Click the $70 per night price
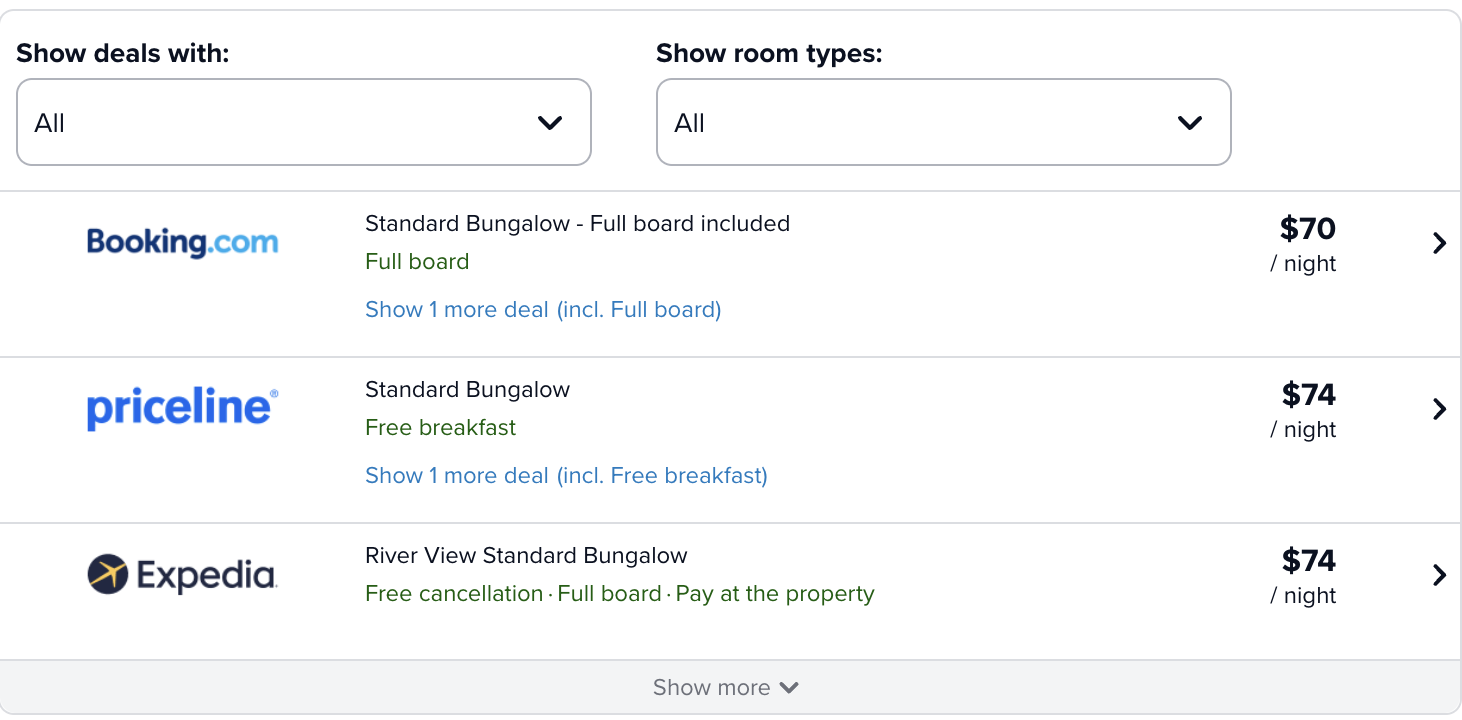The width and height of the screenshot is (1462, 720). click(x=1306, y=244)
